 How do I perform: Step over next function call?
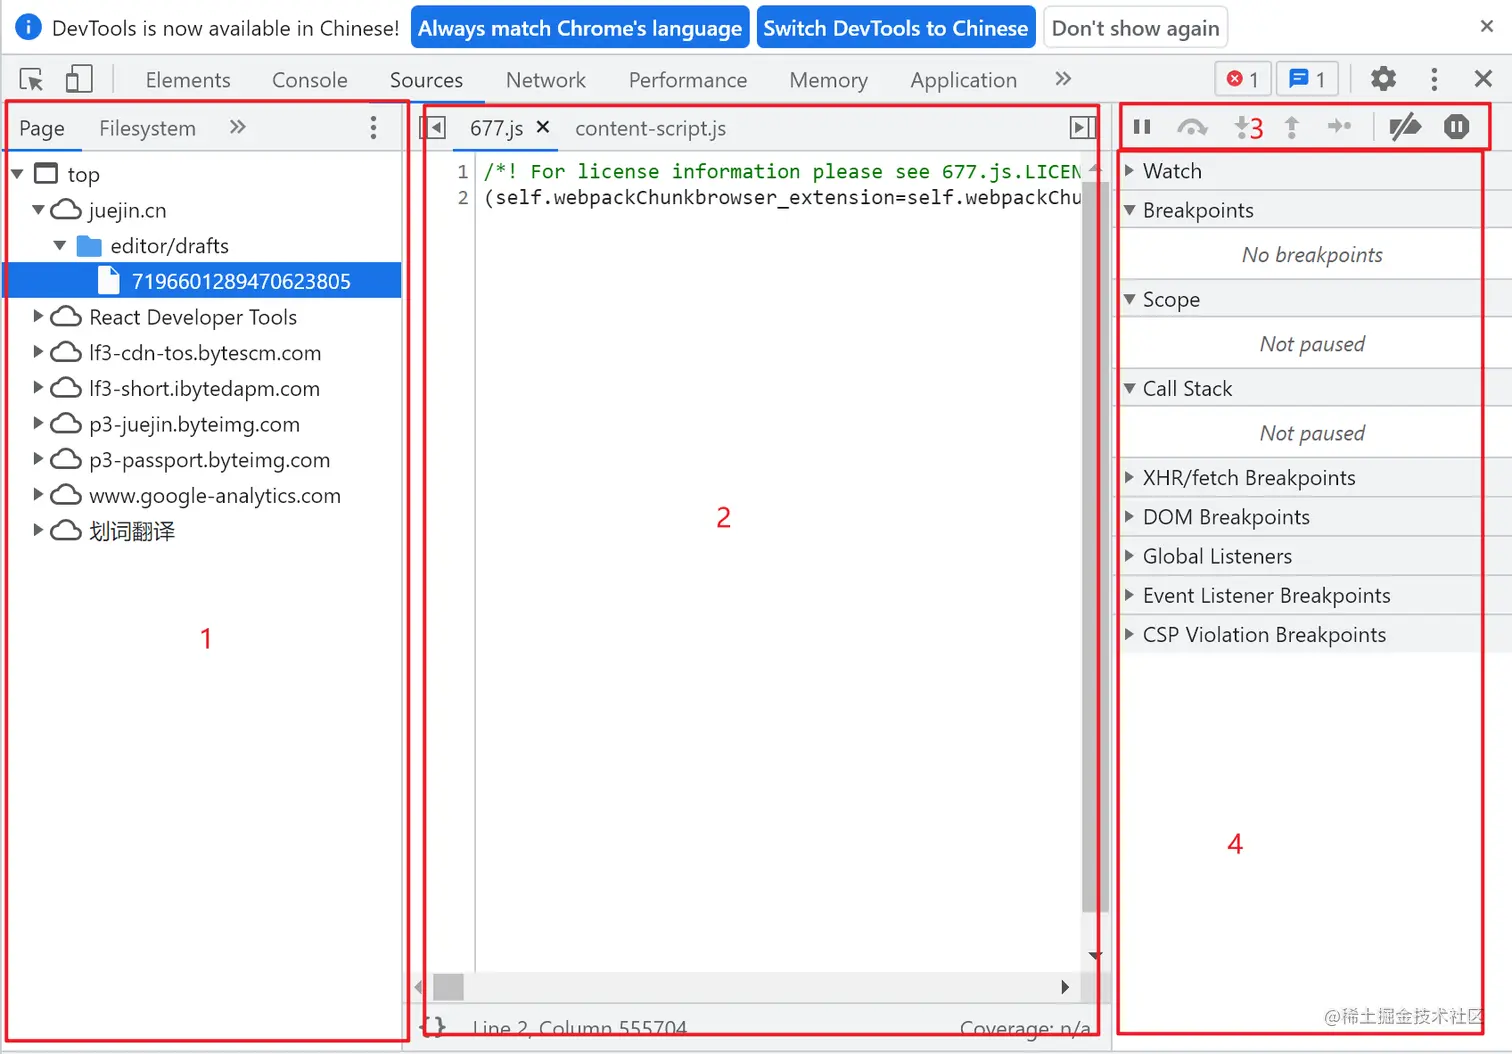pos(1192,127)
